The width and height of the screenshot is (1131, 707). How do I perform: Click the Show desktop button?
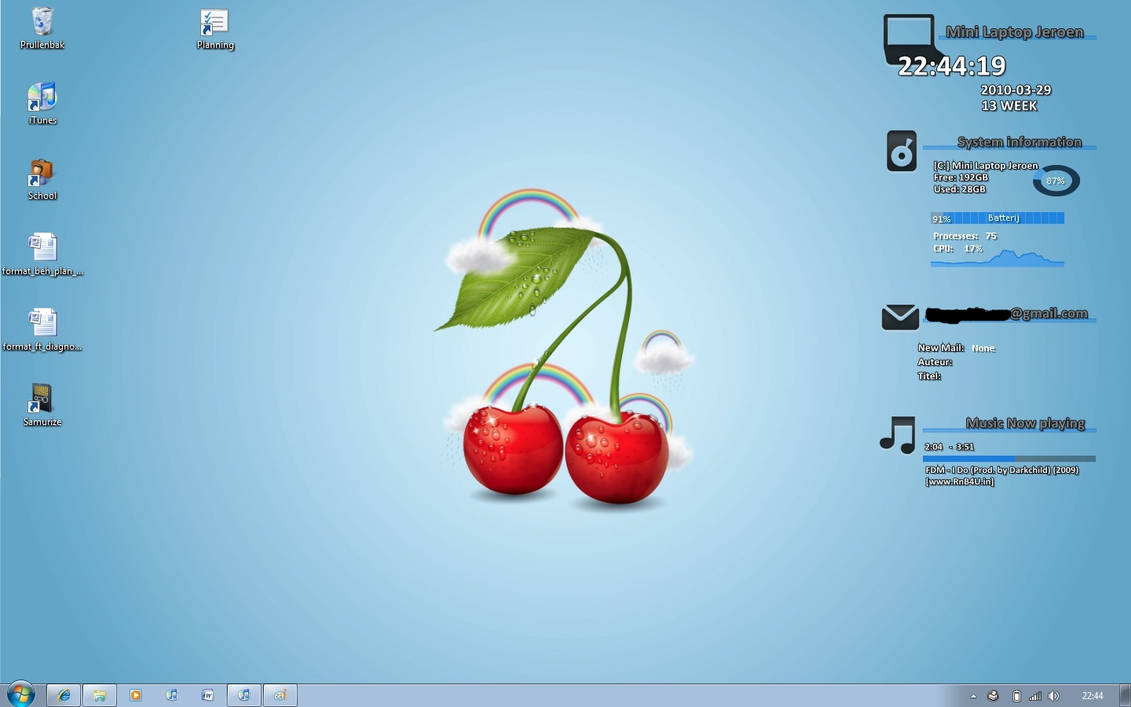(1125, 695)
